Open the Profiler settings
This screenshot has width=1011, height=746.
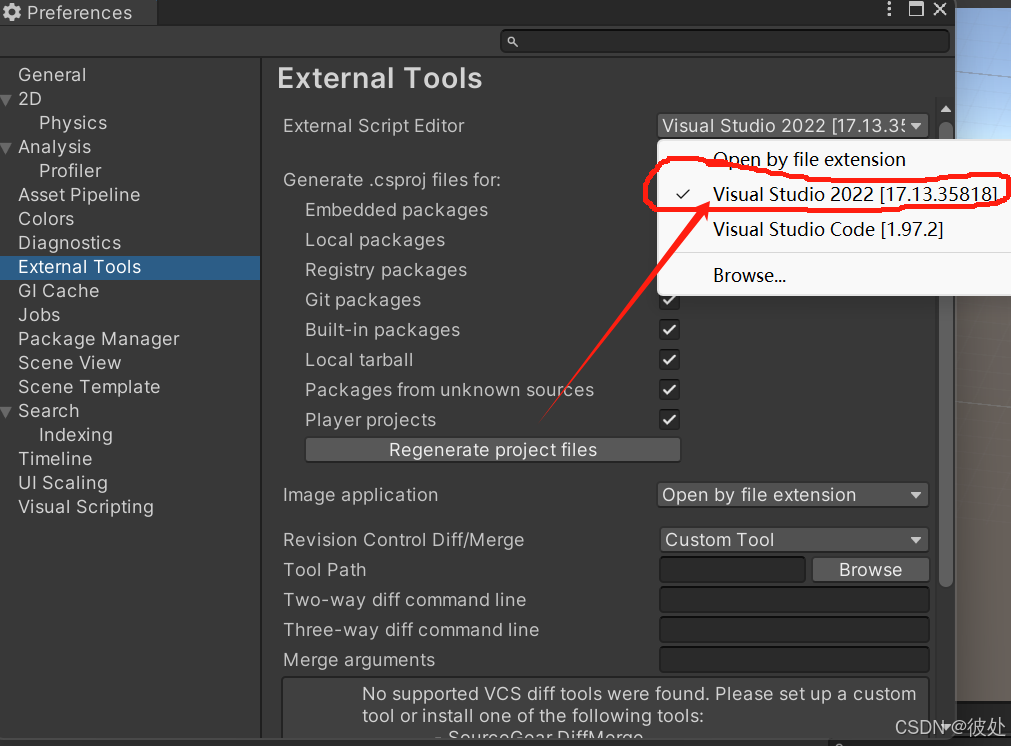pyautogui.click(x=70, y=171)
